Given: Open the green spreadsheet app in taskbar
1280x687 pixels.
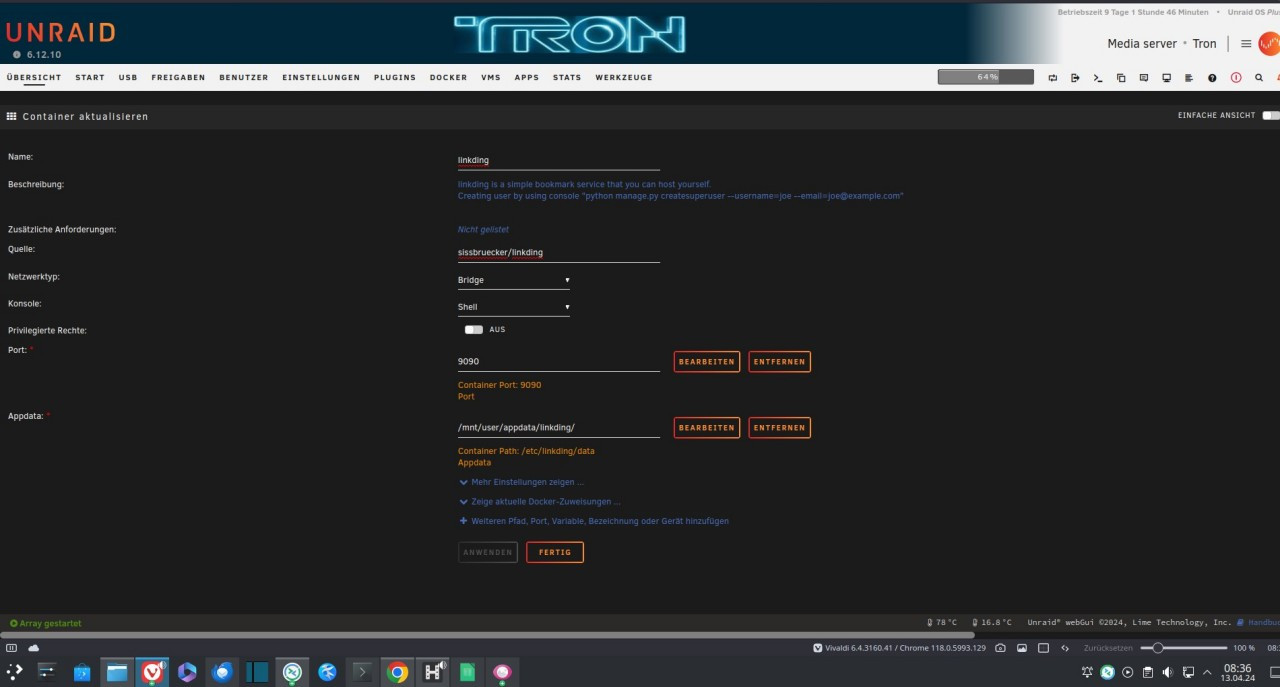Looking at the screenshot, I should tap(468, 672).
